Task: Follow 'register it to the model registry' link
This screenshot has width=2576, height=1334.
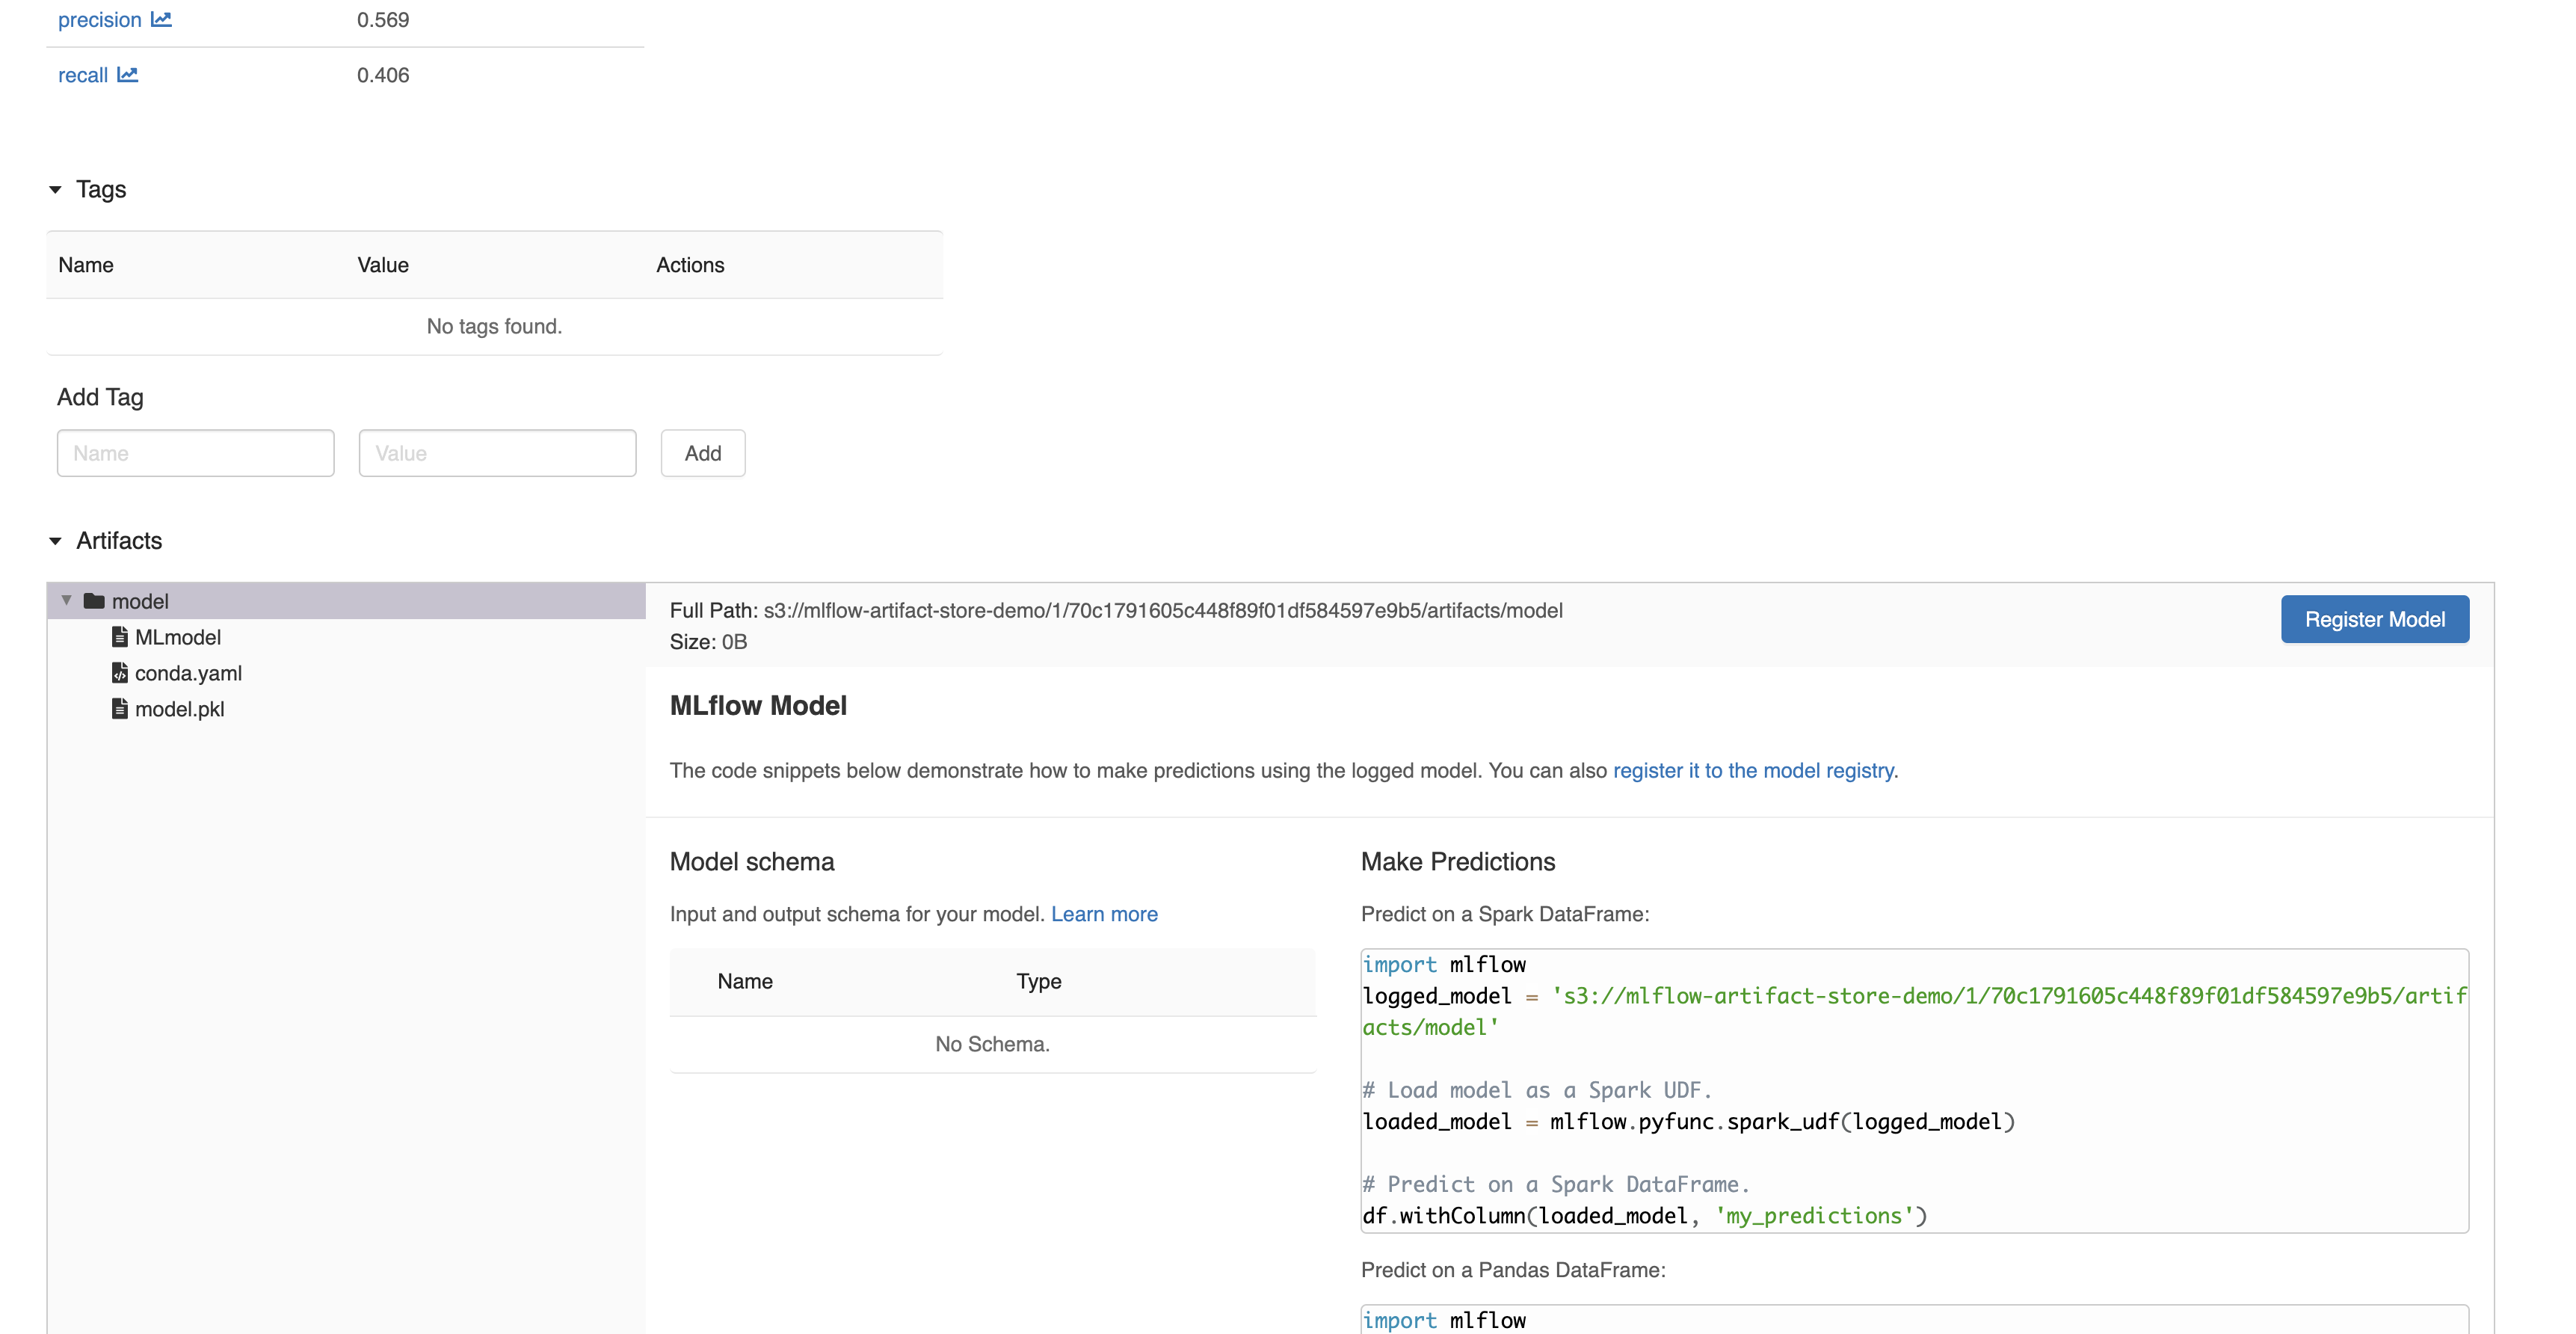Action: [1752, 770]
